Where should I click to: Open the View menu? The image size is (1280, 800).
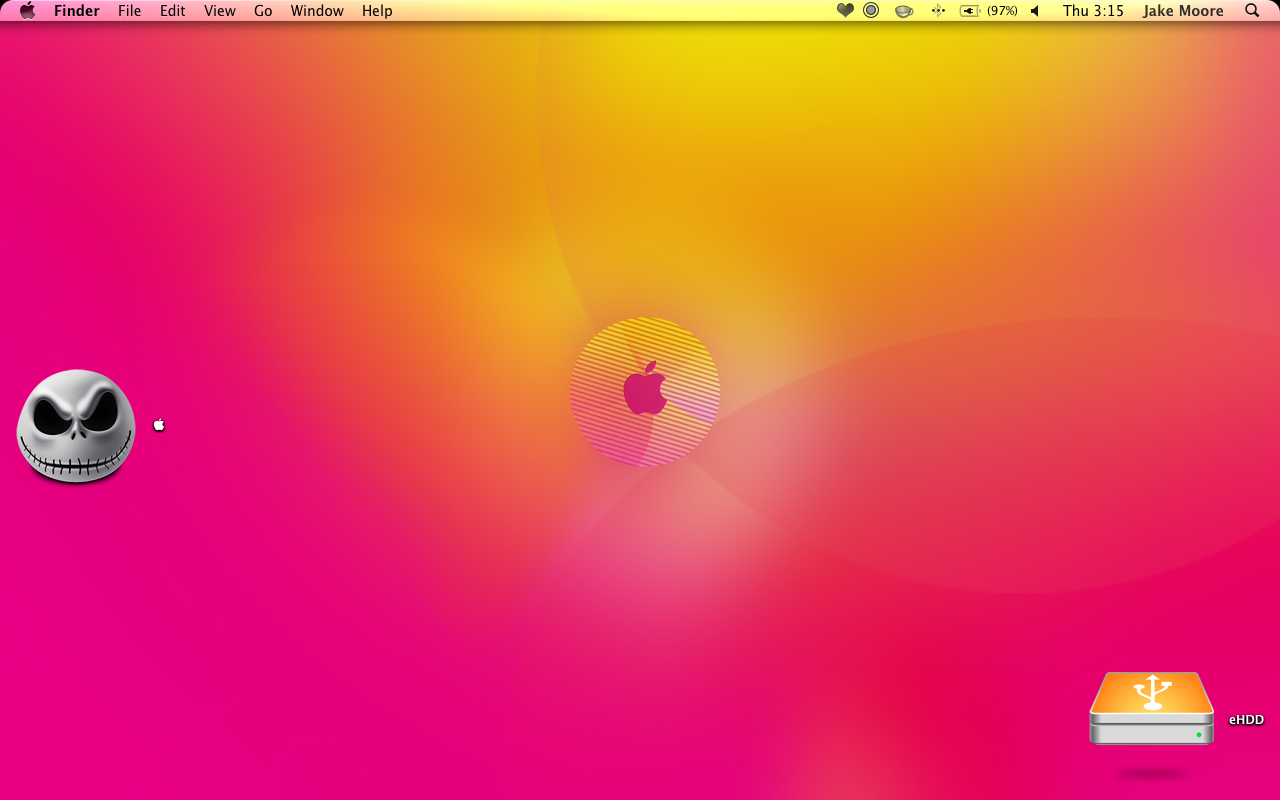(220, 11)
